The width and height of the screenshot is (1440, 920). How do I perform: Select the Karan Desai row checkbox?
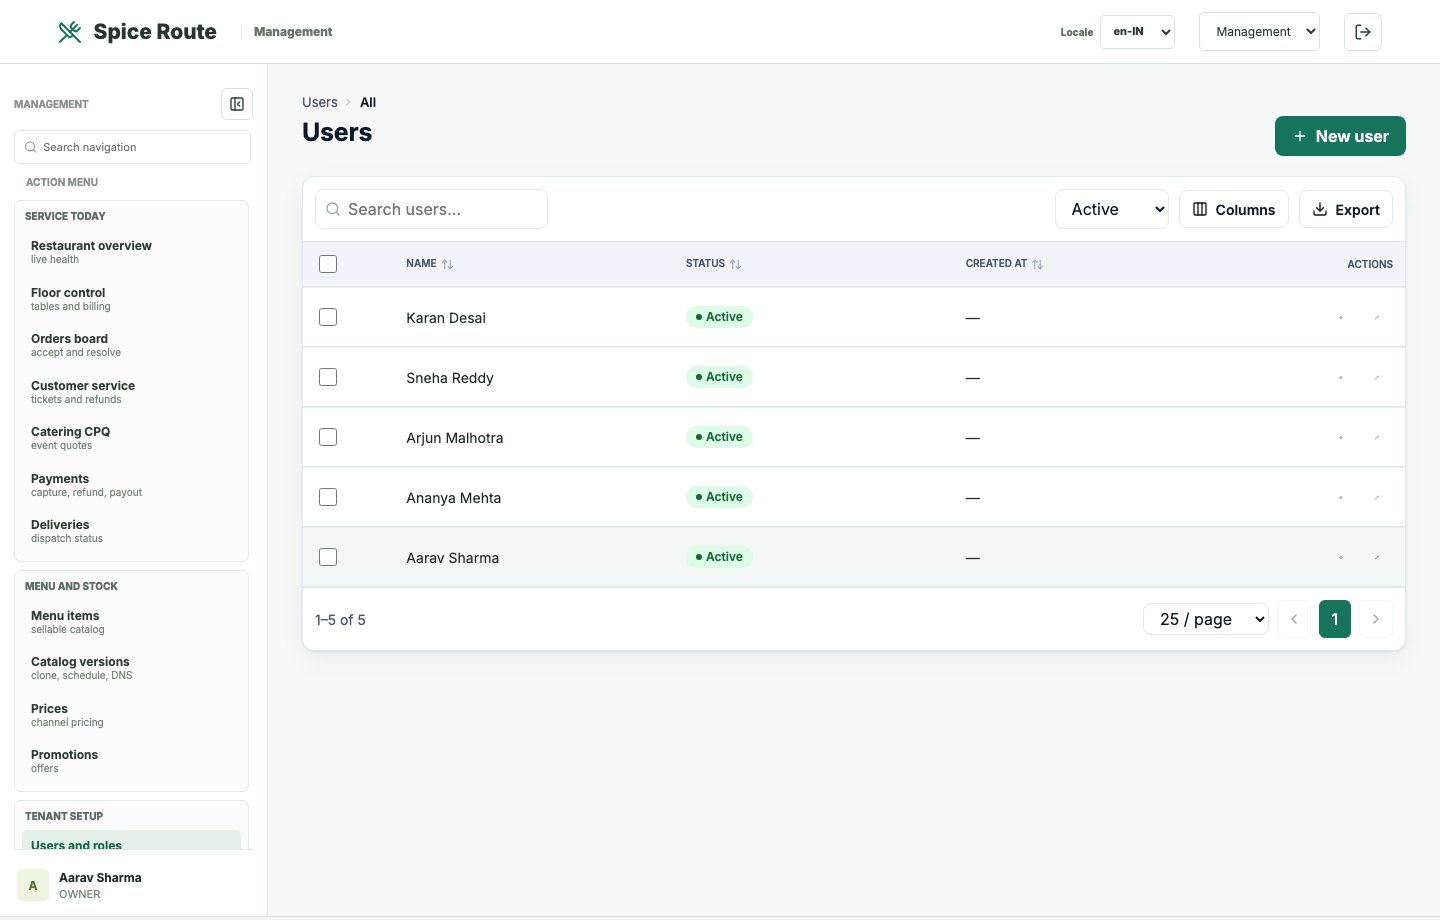click(x=328, y=317)
